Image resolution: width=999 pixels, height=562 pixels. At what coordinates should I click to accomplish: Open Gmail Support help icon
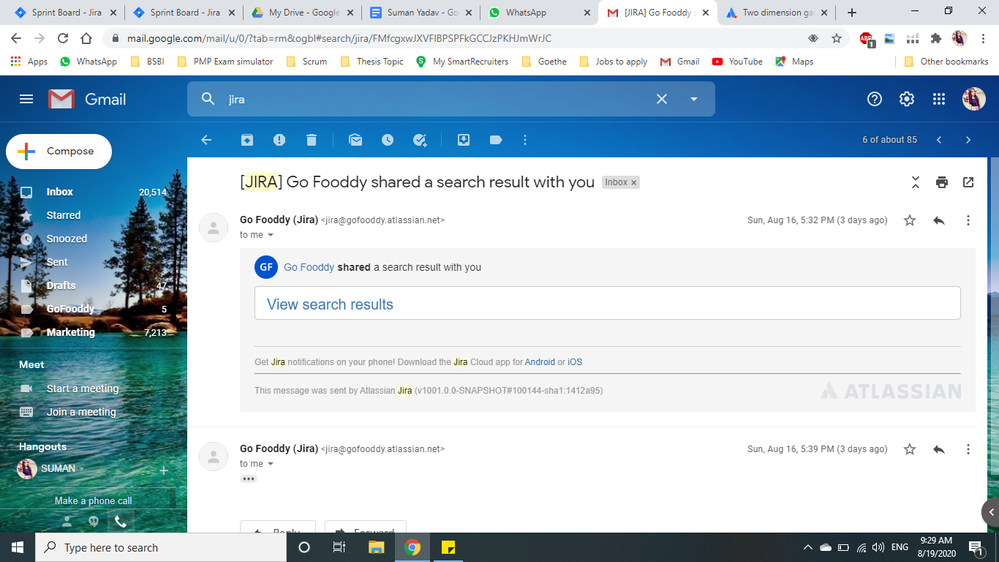click(874, 99)
